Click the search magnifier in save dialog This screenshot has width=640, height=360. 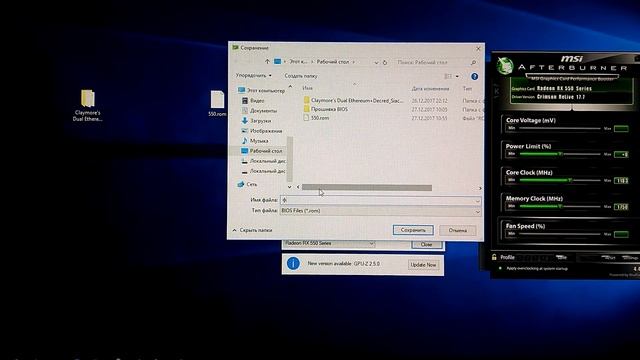[x=473, y=62]
